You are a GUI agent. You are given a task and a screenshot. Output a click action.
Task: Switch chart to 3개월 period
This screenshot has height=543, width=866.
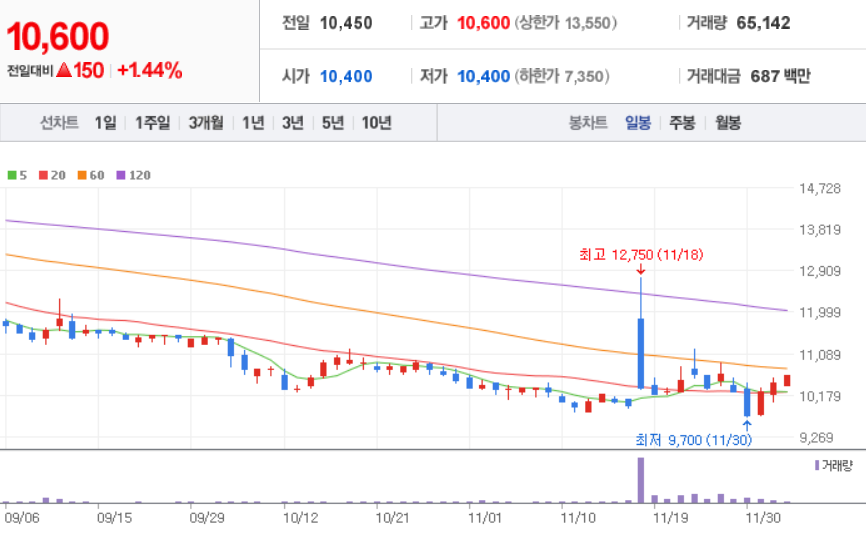206,123
